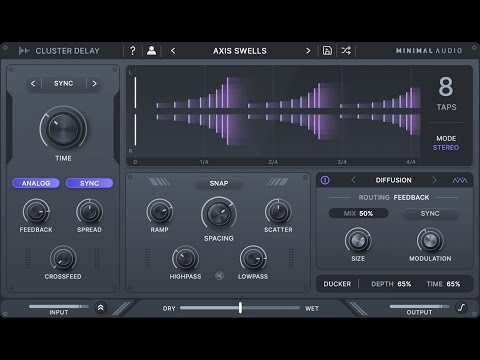Toggle the Diffusion SYNC button

click(x=430, y=213)
